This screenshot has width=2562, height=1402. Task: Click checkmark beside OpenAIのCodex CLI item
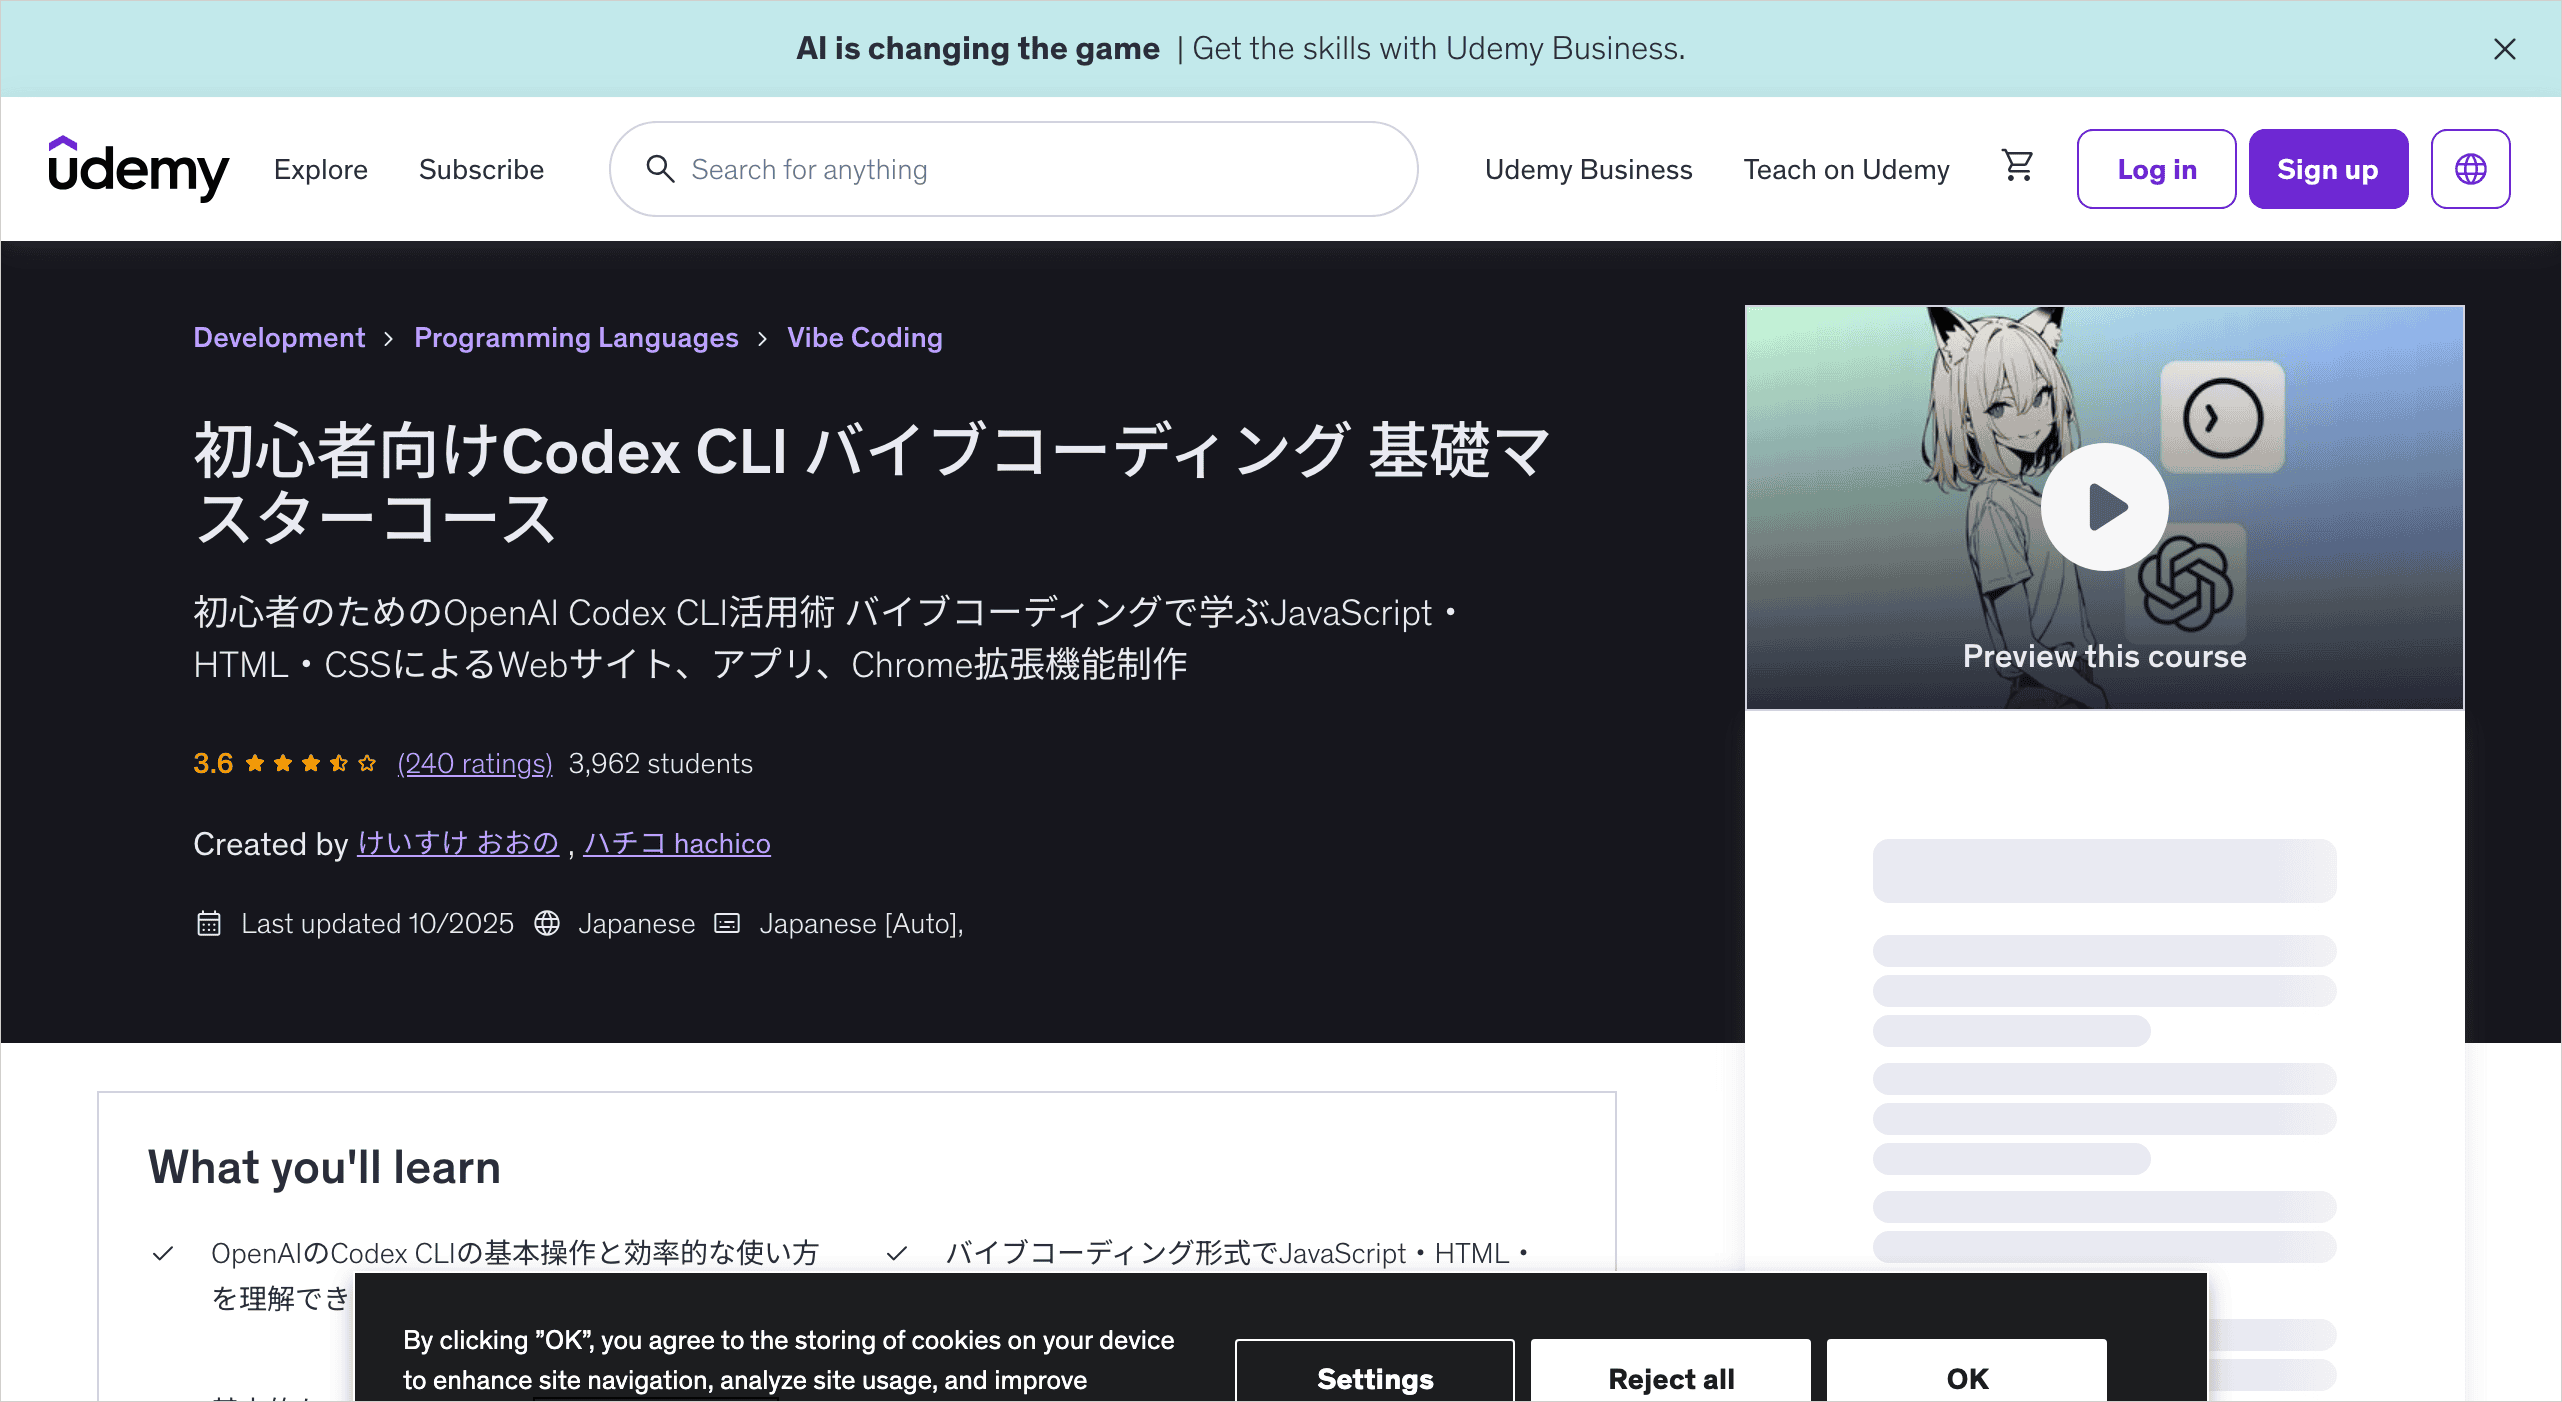click(x=163, y=1253)
